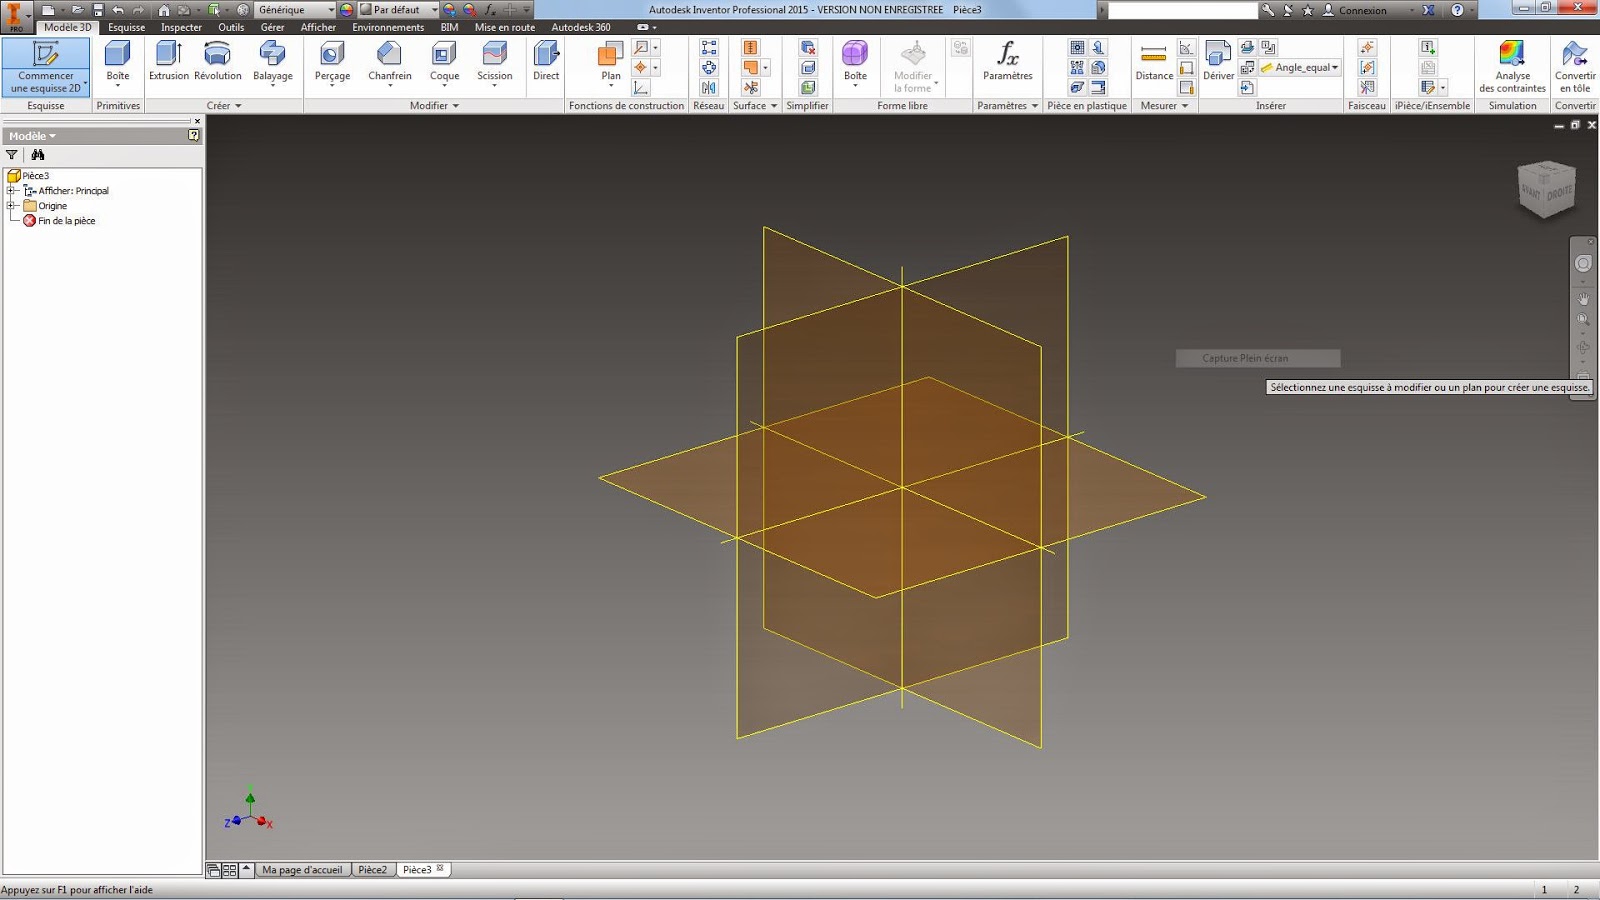Expand Afficher: Principal in the model tree

13,190
